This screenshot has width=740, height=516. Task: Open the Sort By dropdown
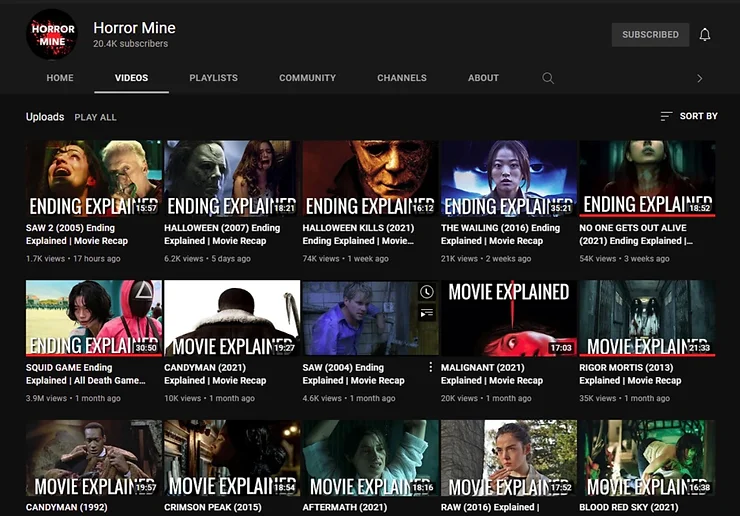coord(689,116)
